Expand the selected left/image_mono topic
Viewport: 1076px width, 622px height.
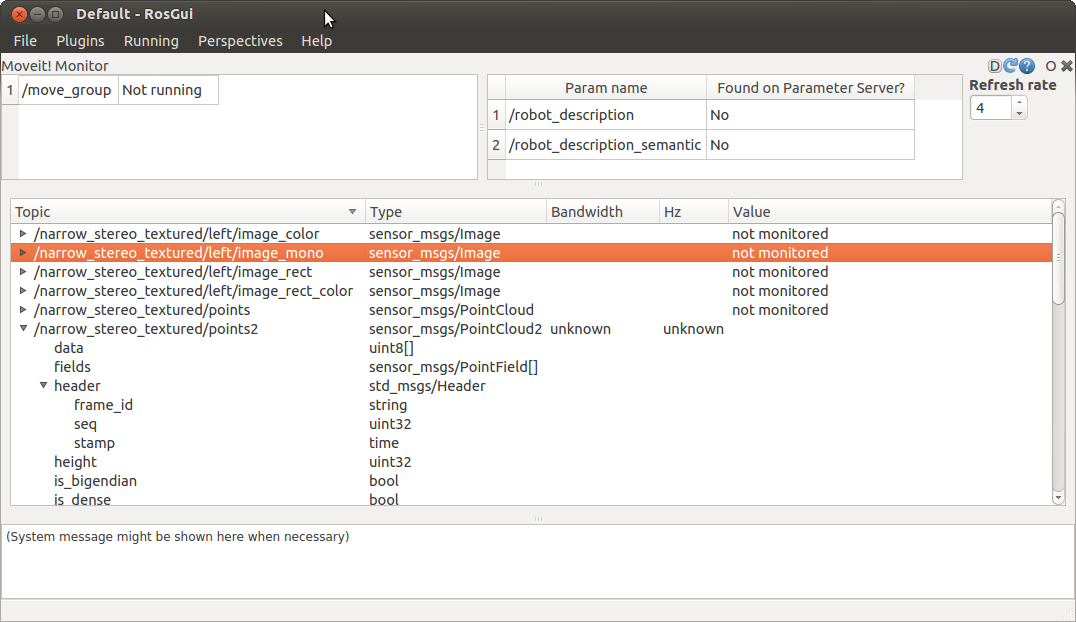point(23,253)
